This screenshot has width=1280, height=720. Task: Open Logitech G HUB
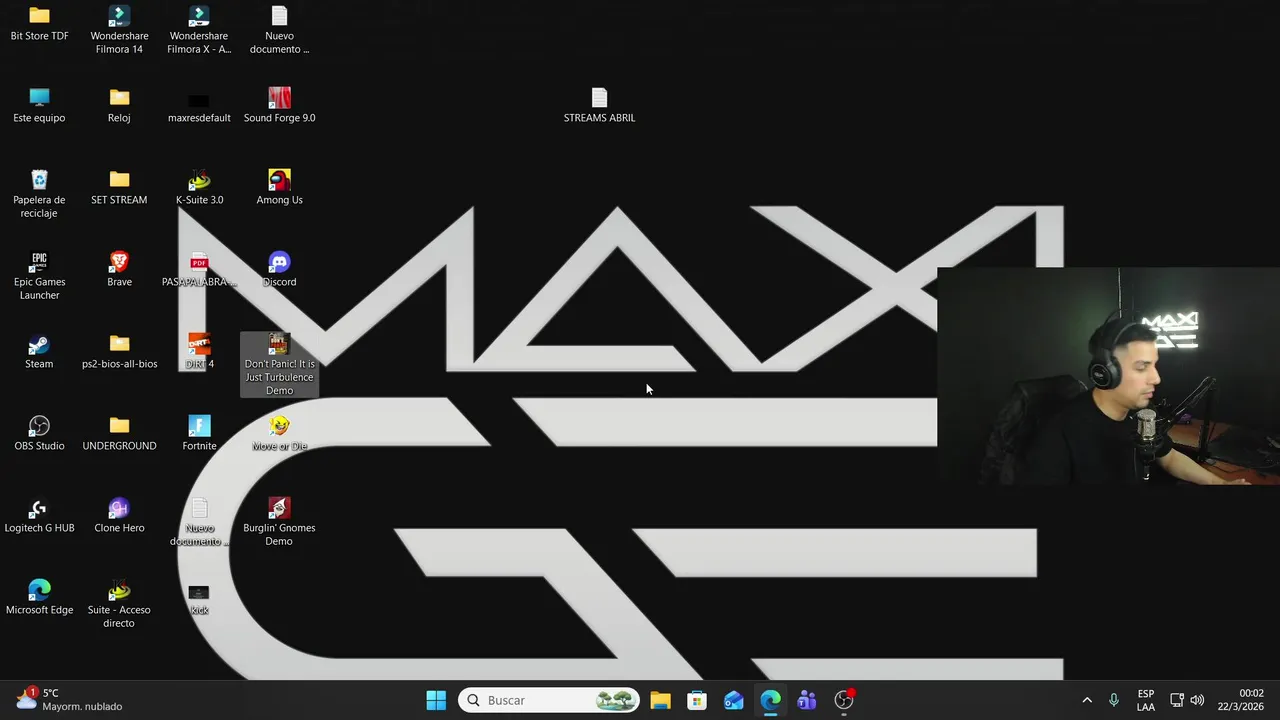(39, 516)
